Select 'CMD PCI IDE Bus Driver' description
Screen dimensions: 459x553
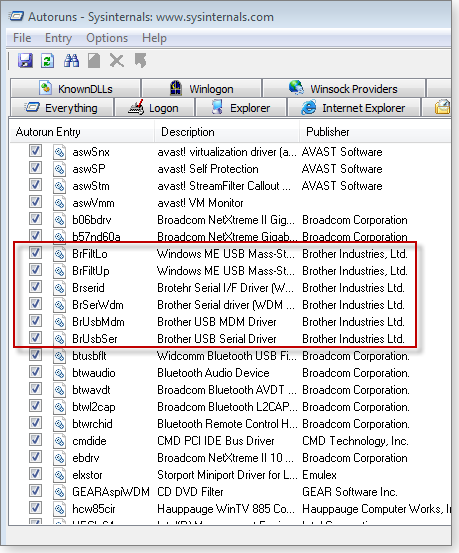(216, 441)
